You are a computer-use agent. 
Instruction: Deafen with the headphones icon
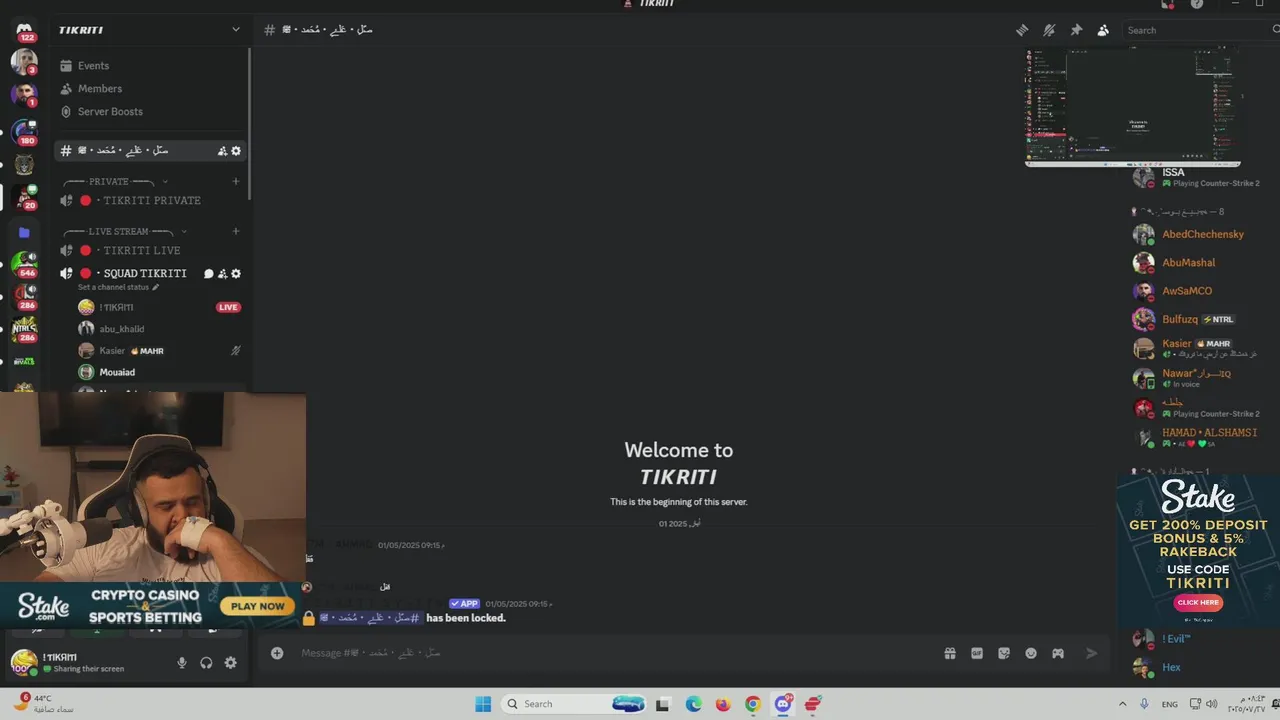[206, 663]
